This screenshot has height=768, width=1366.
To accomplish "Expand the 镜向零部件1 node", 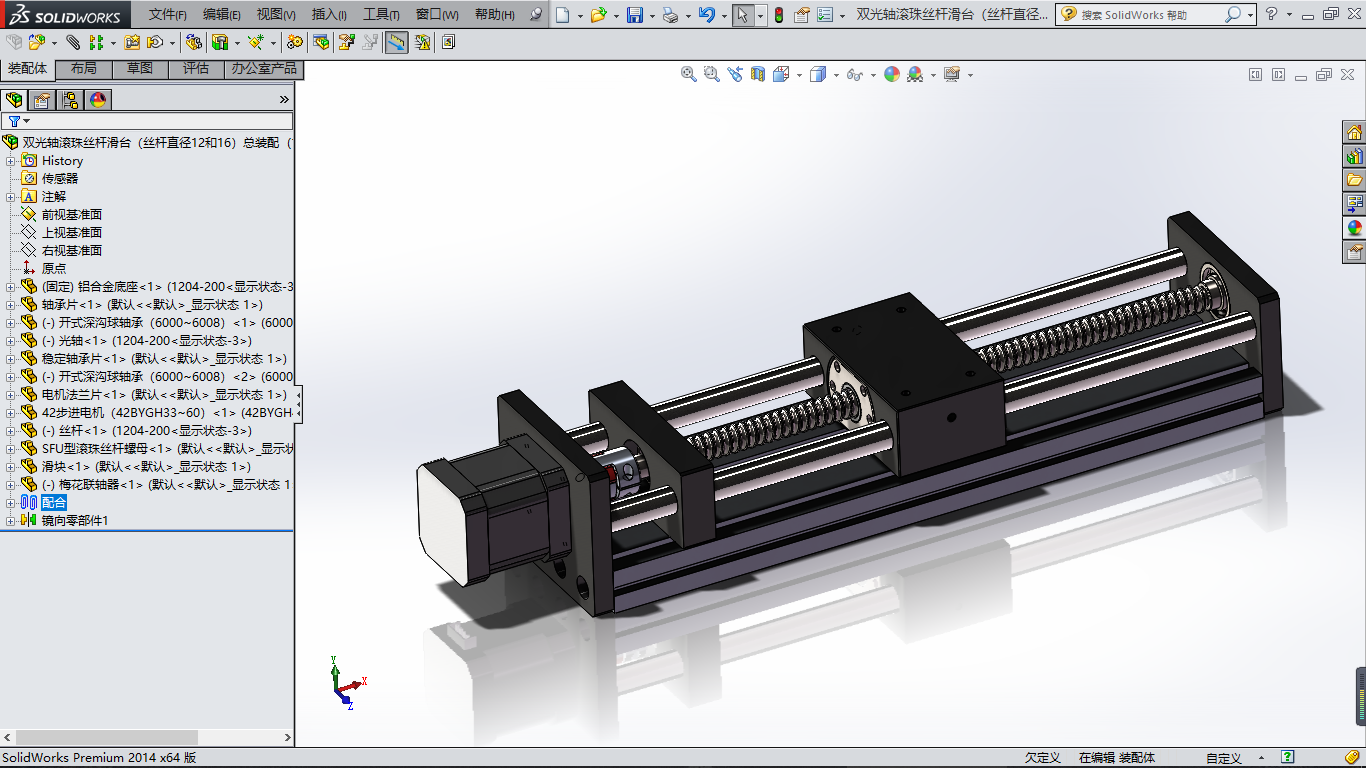I will coord(11,521).
